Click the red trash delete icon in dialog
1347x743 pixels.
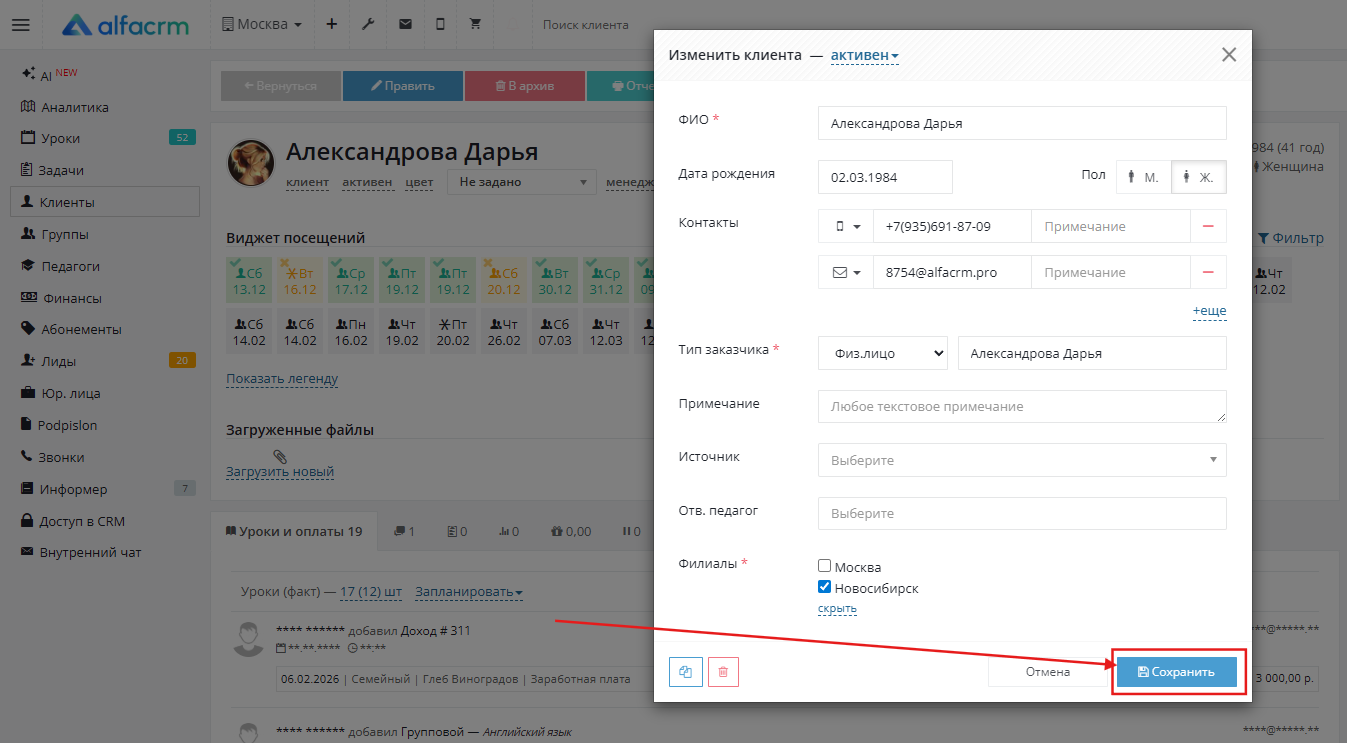tap(723, 672)
